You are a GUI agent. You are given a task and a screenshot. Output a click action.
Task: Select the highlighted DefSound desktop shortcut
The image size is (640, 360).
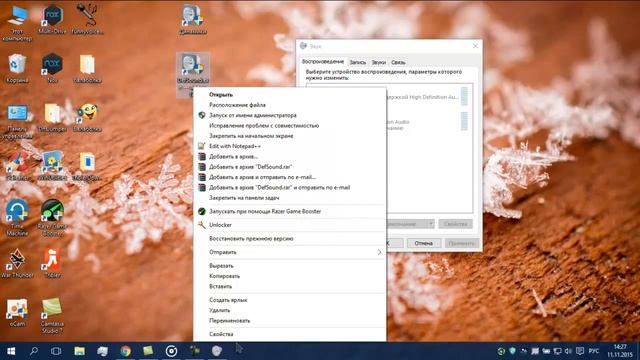click(193, 74)
